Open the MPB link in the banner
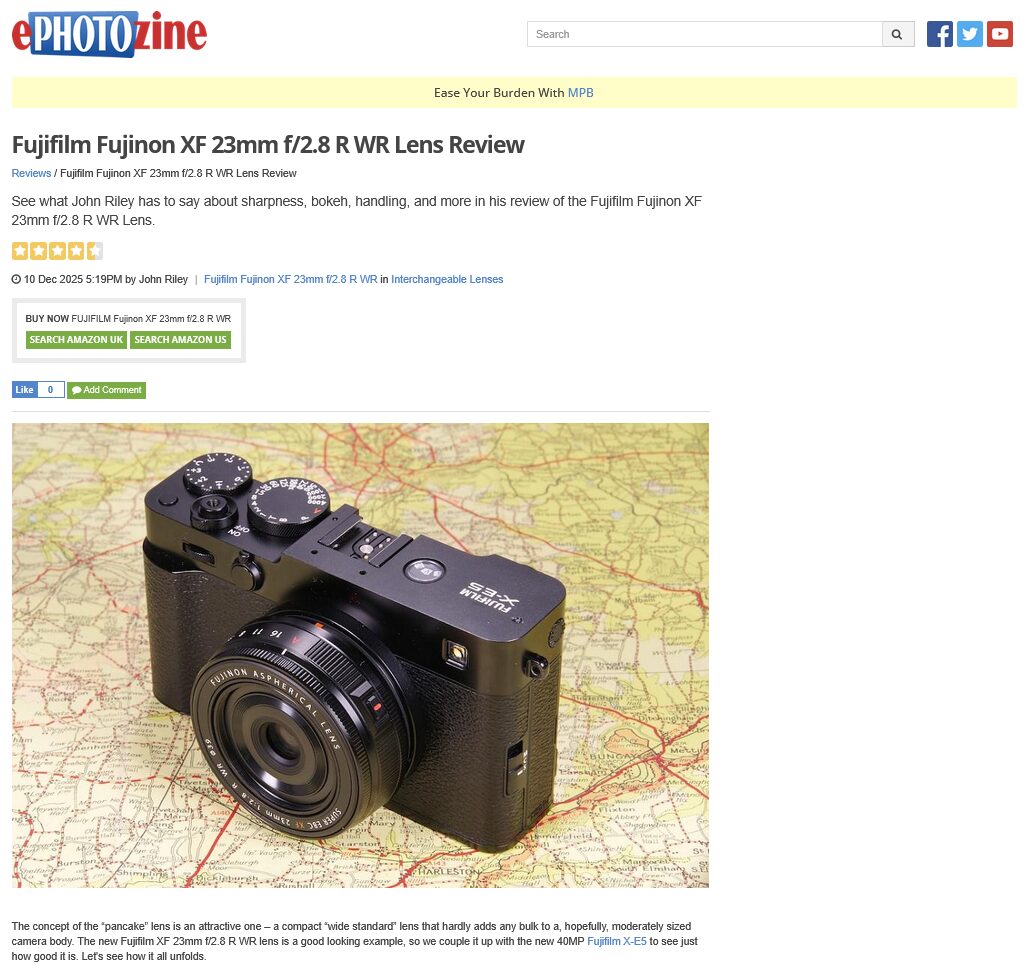1027x971 pixels. click(580, 93)
